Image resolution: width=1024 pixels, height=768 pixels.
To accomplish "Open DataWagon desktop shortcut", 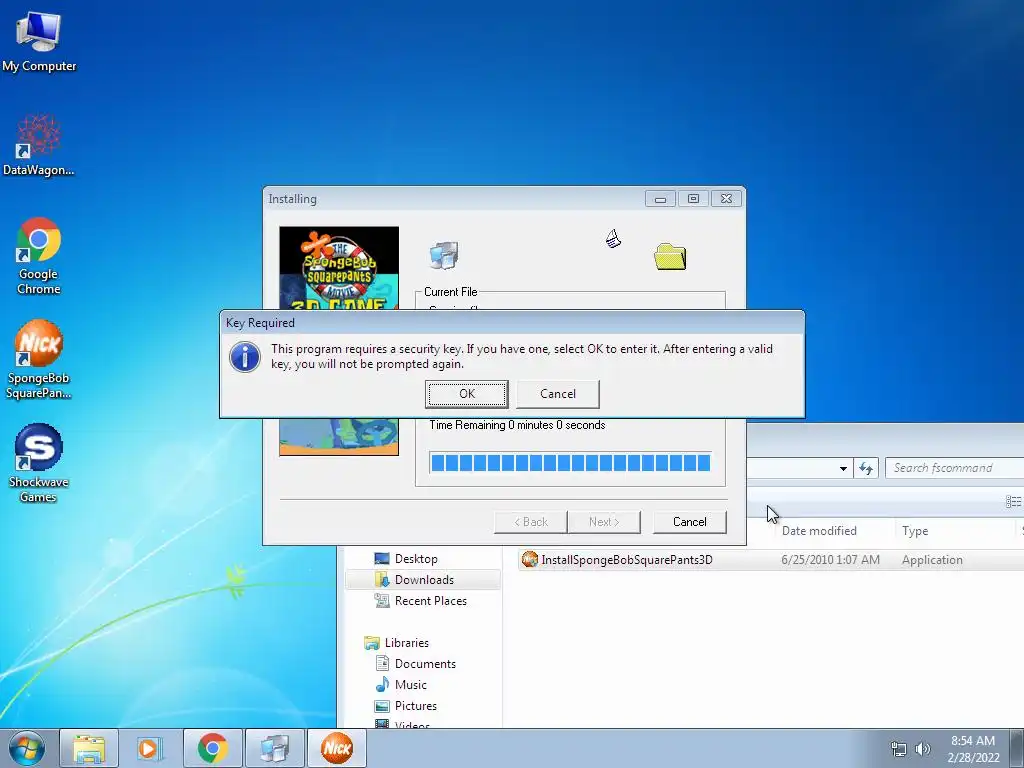I will pos(39,145).
